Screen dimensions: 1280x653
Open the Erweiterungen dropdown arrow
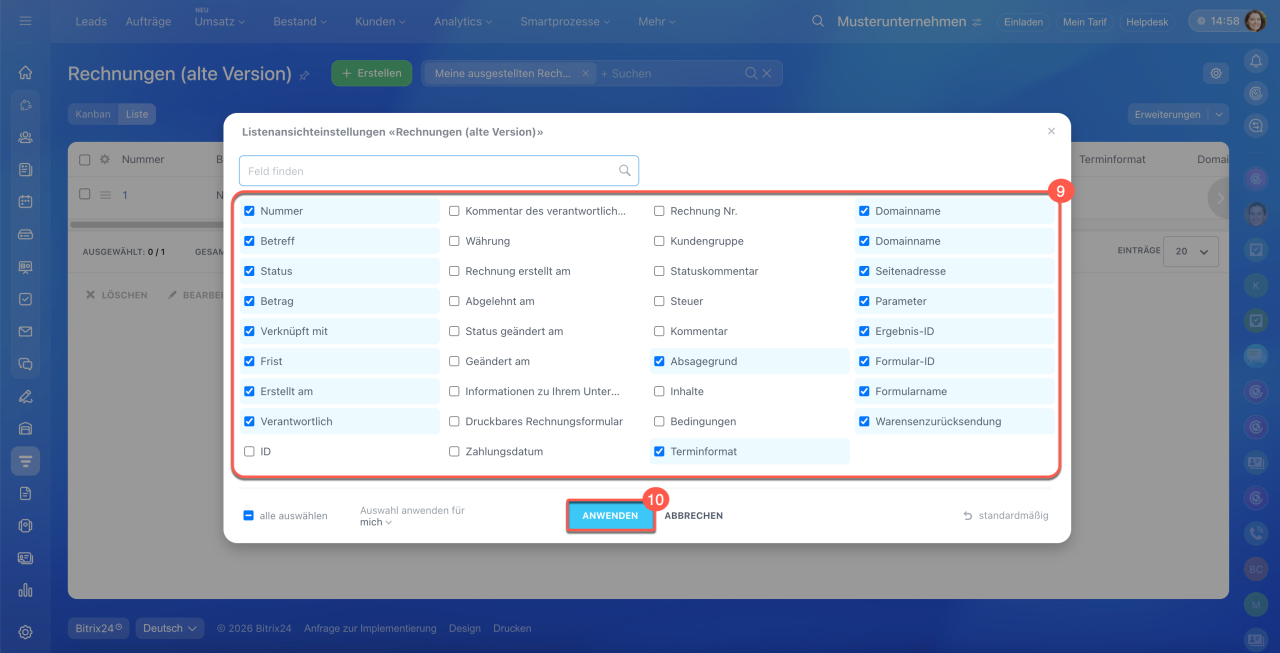(x=1218, y=114)
